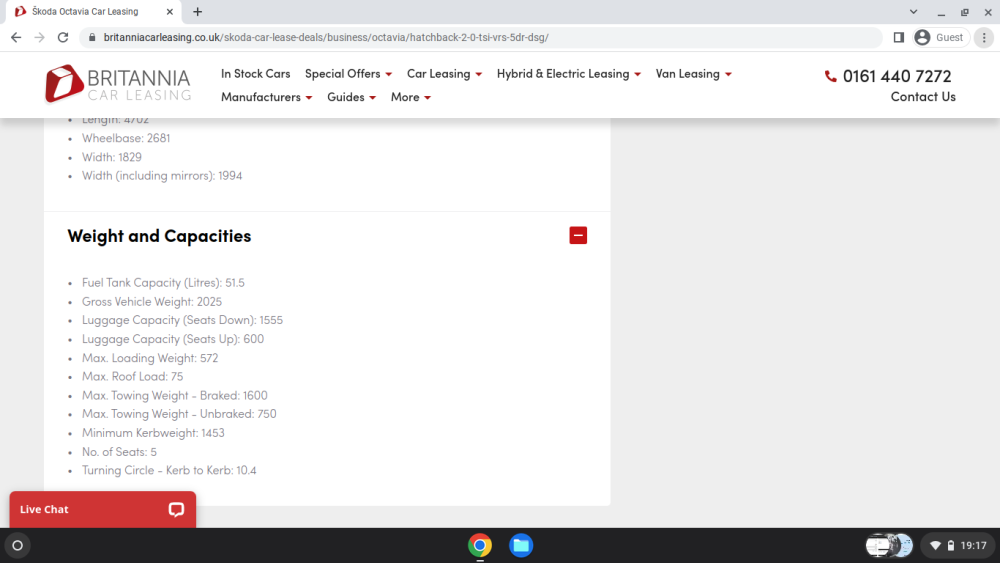This screenshot has height=563, width=1000.
Task: Open the More dropdown menu
Action: click(x=411, y=97)
